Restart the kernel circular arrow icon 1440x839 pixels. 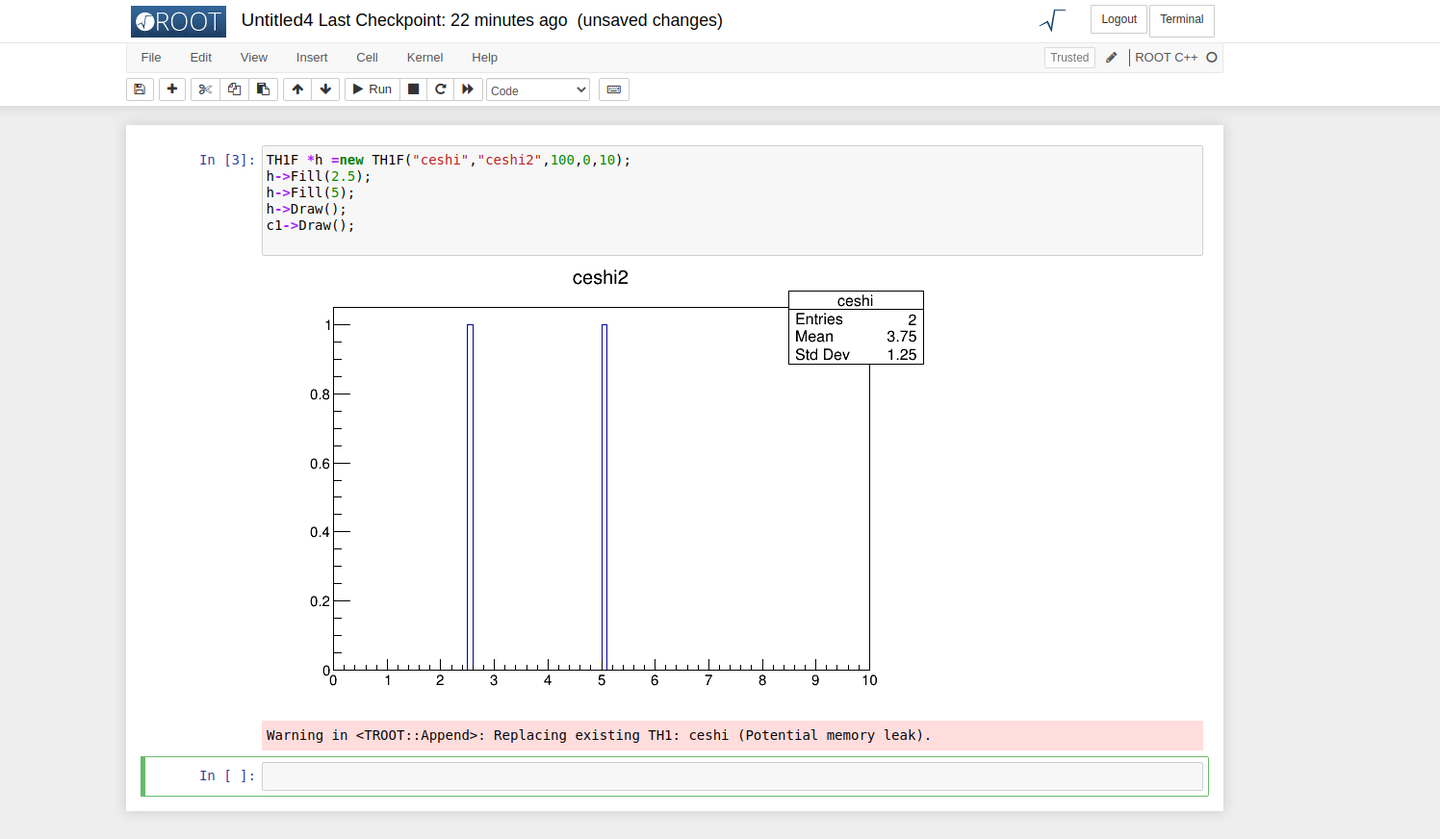click(x=440, y=89)
